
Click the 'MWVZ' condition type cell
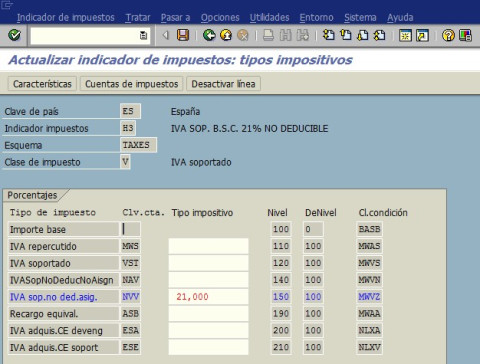(x=369, y=297)
